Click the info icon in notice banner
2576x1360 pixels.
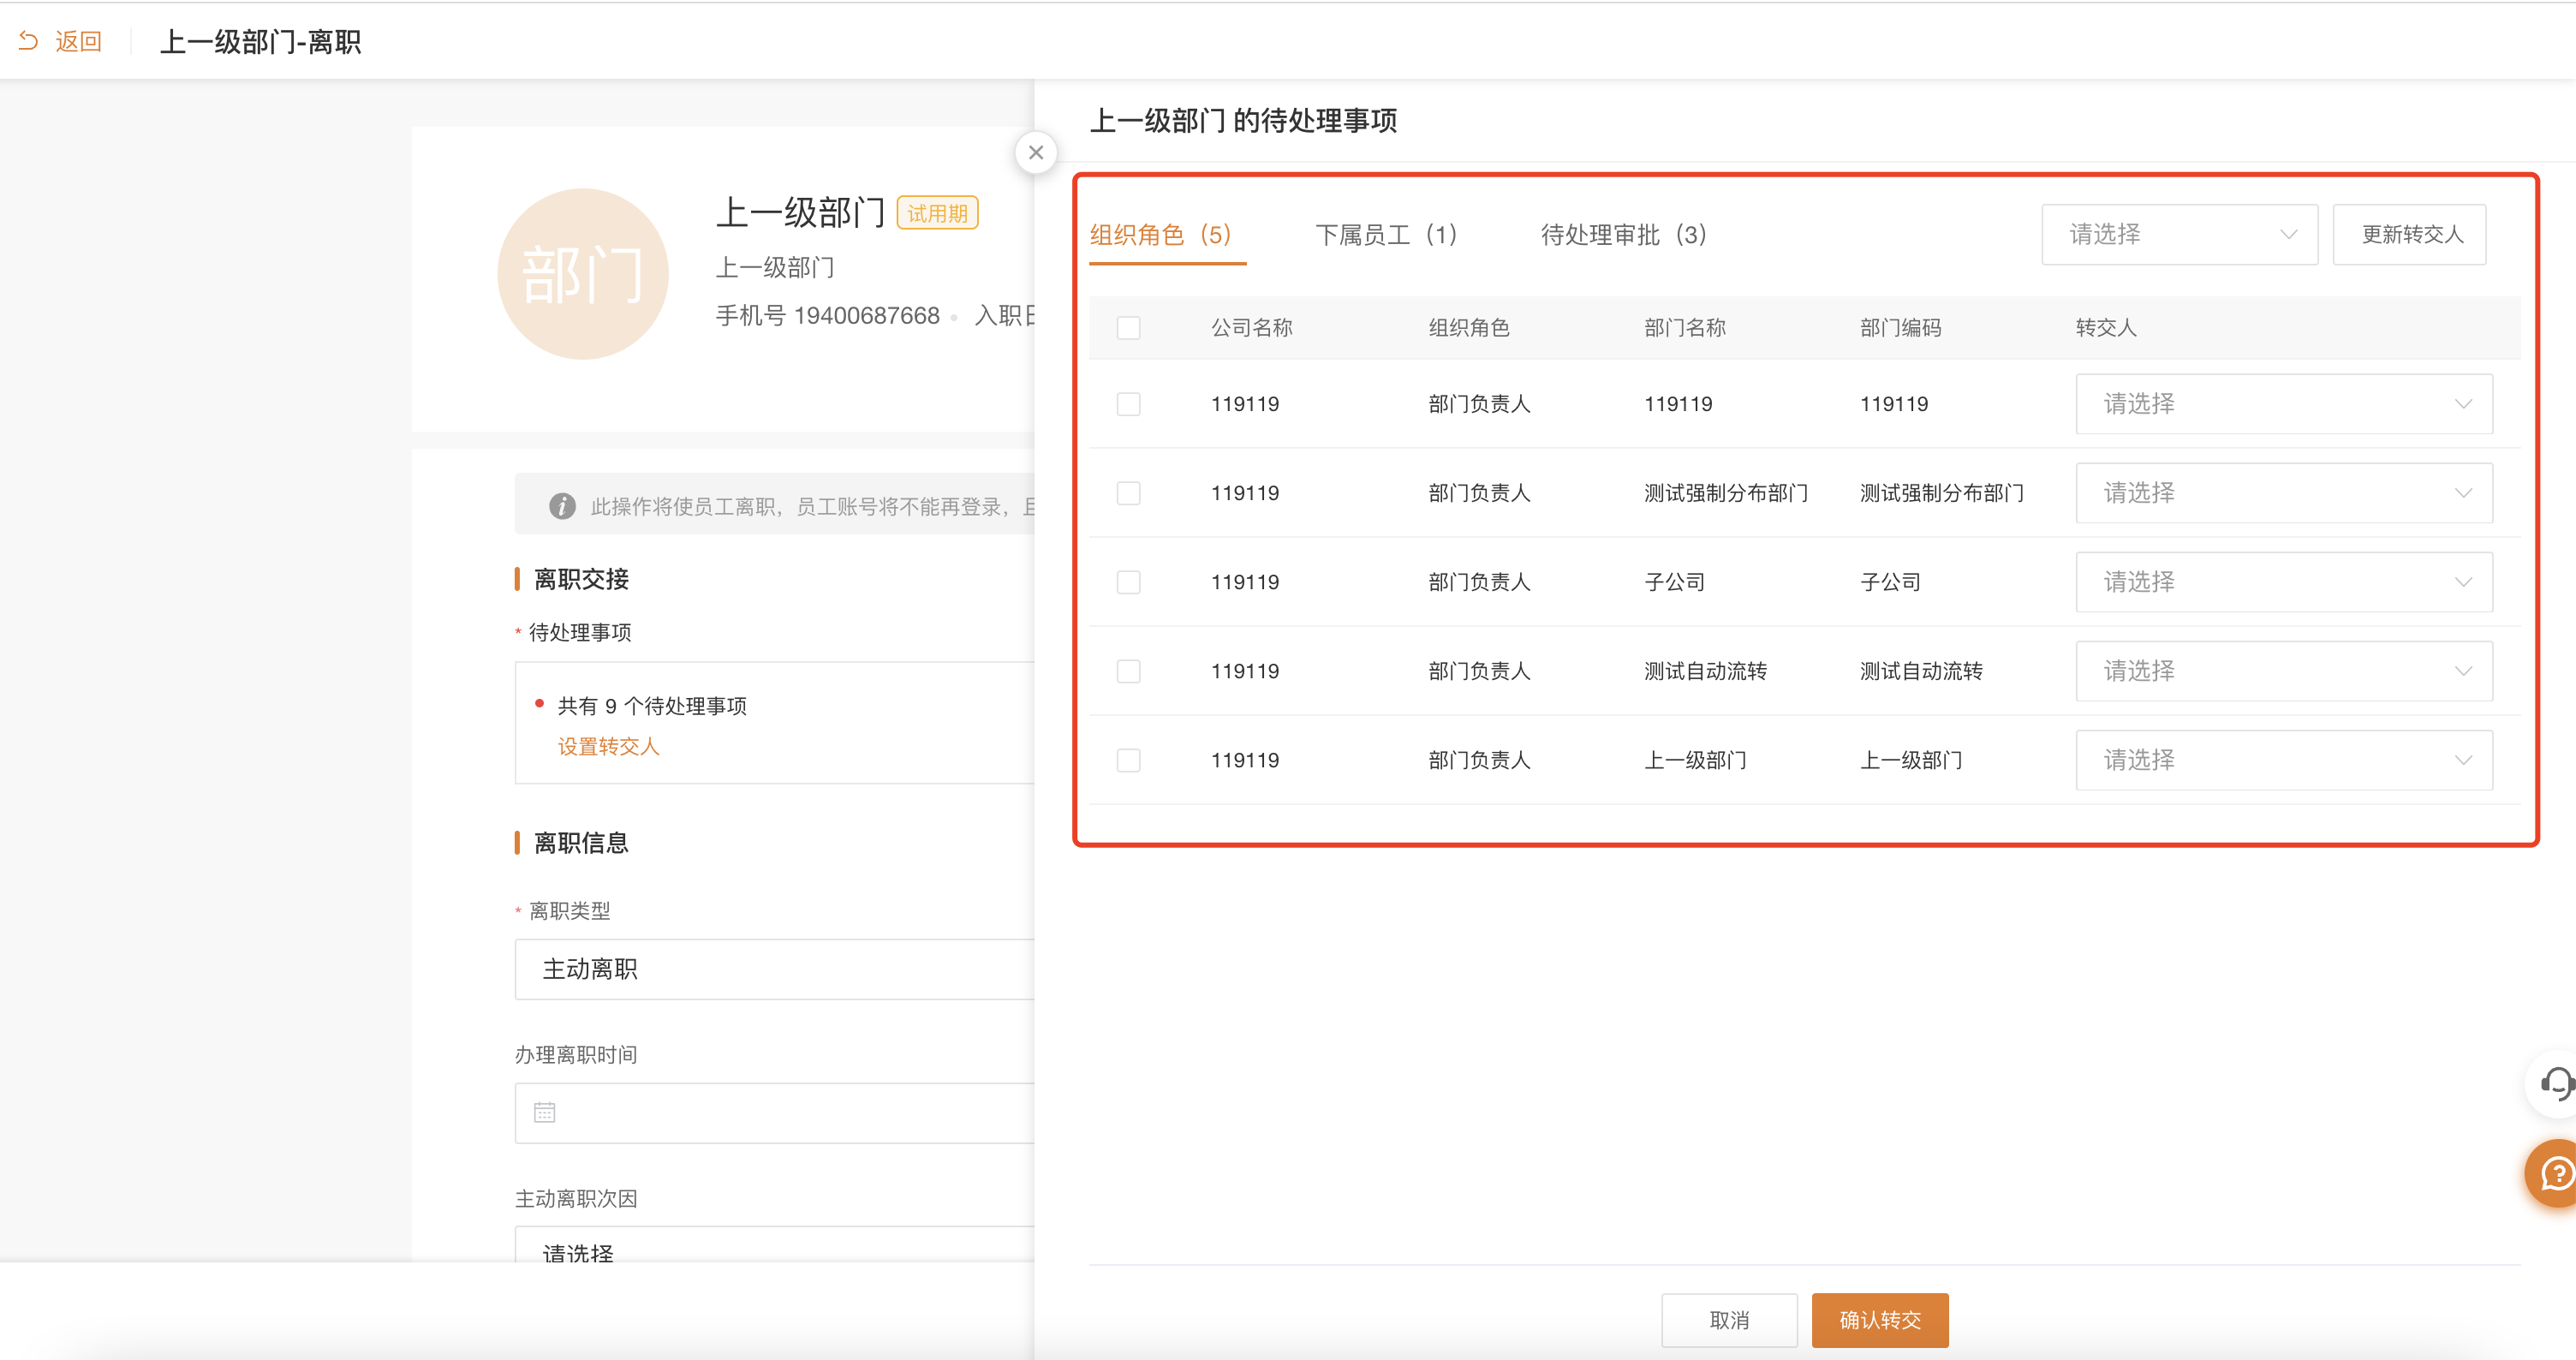[562, 506]
